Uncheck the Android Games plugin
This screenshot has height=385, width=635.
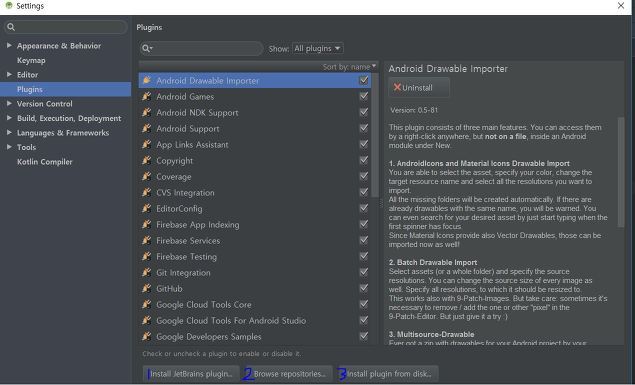pos(364,96)
